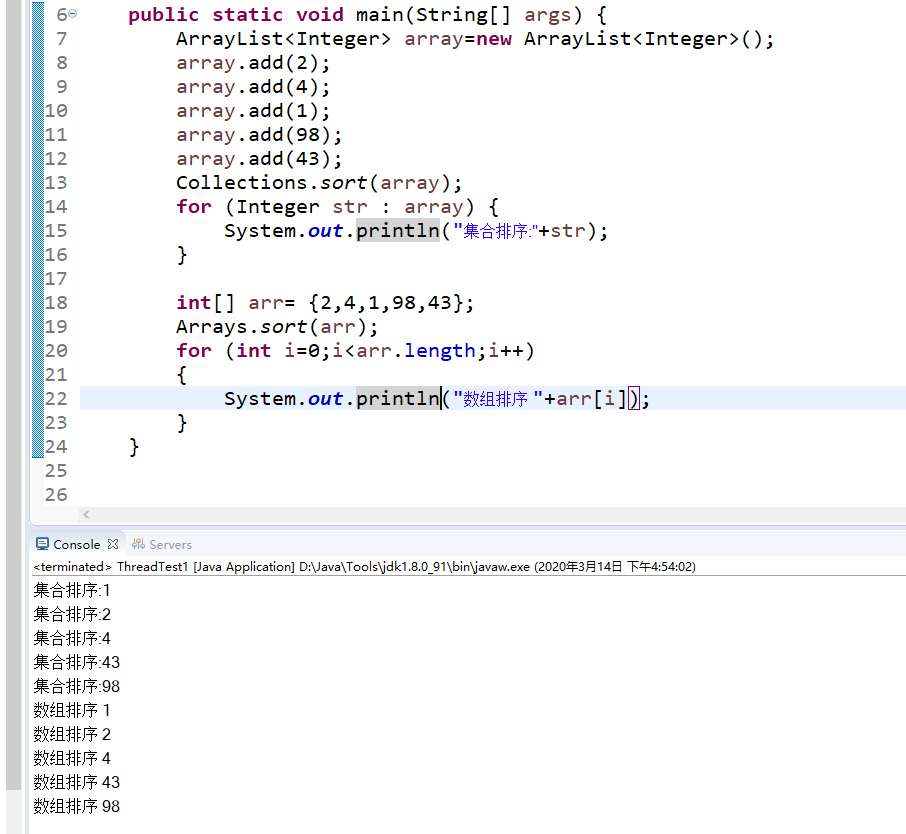Click console output line 数组排序 1

click(x=72, y=710)
